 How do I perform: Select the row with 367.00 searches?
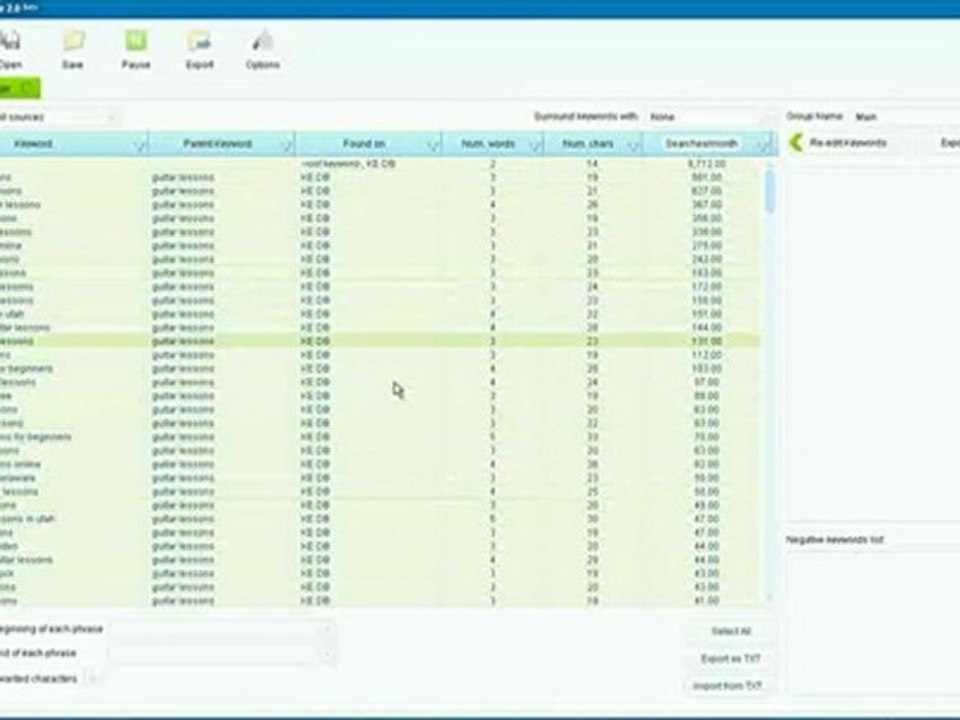pos(380,205)
